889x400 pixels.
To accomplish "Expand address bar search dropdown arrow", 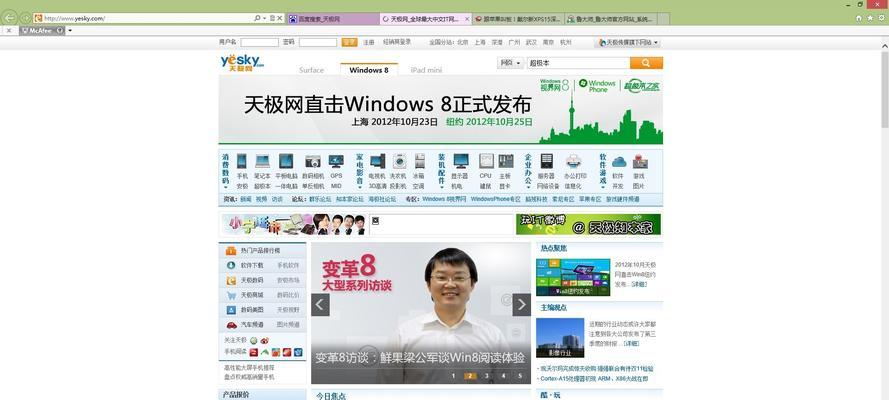I will tap(264, 19).
